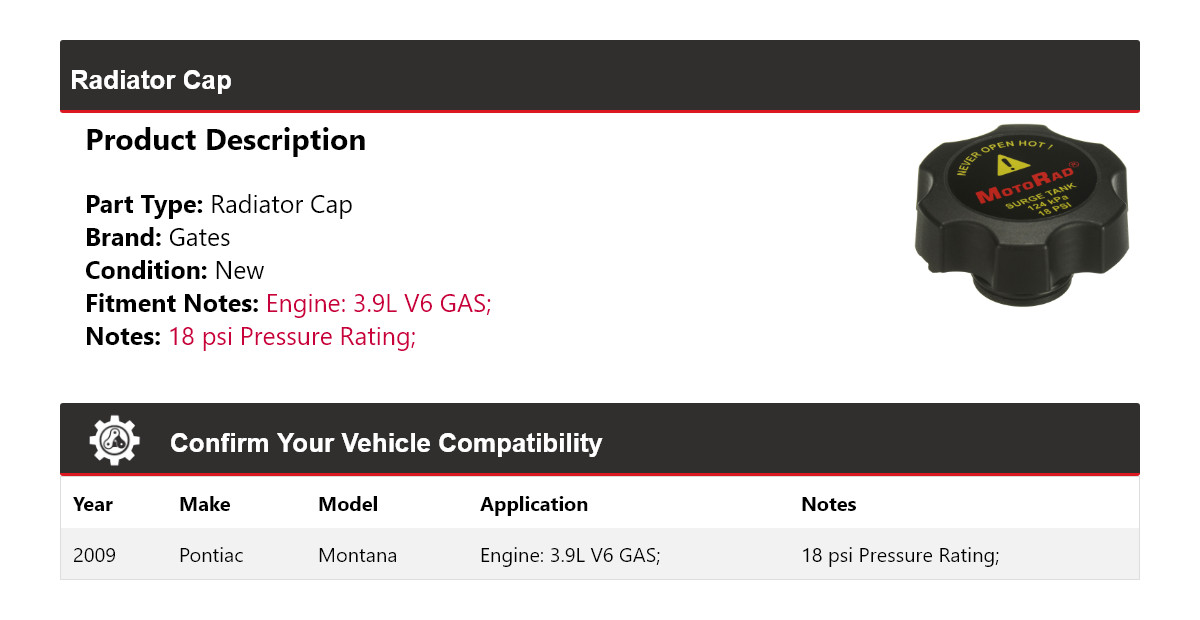The image size is (1200, 620).
Task: Select the red Engine: 3.9L V6 GAS fitment note
Action: (378, 304)
